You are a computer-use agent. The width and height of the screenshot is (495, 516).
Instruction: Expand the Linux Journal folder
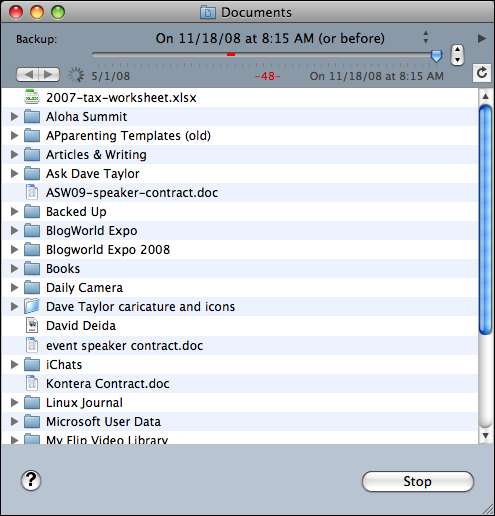(14, 402)
